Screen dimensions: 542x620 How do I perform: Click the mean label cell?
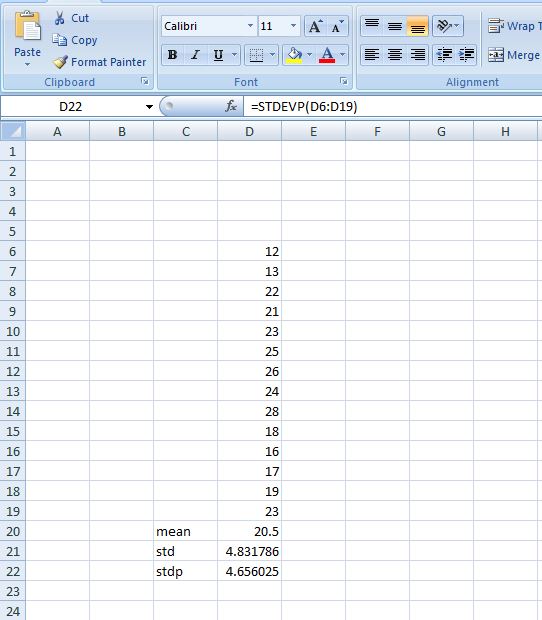point(185,531)
